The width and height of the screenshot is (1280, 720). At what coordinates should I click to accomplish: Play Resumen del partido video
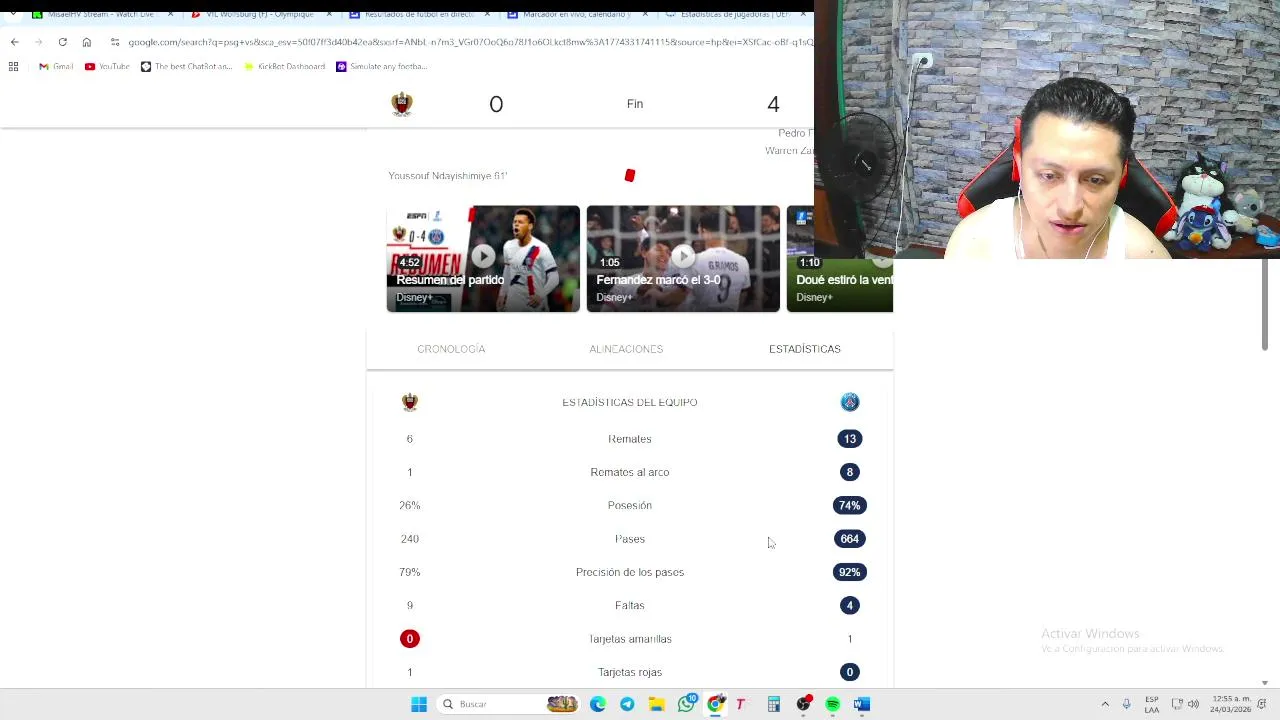pyautogui.click(x=483, y=258)
